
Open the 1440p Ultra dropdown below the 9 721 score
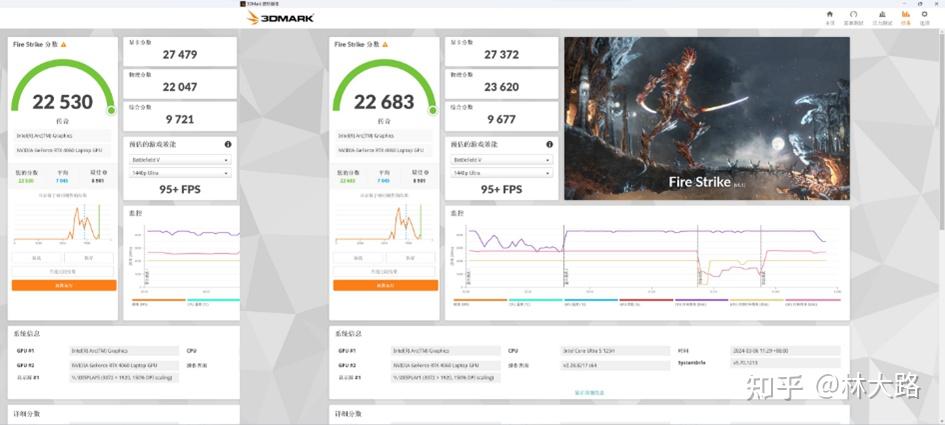(180, 173)
